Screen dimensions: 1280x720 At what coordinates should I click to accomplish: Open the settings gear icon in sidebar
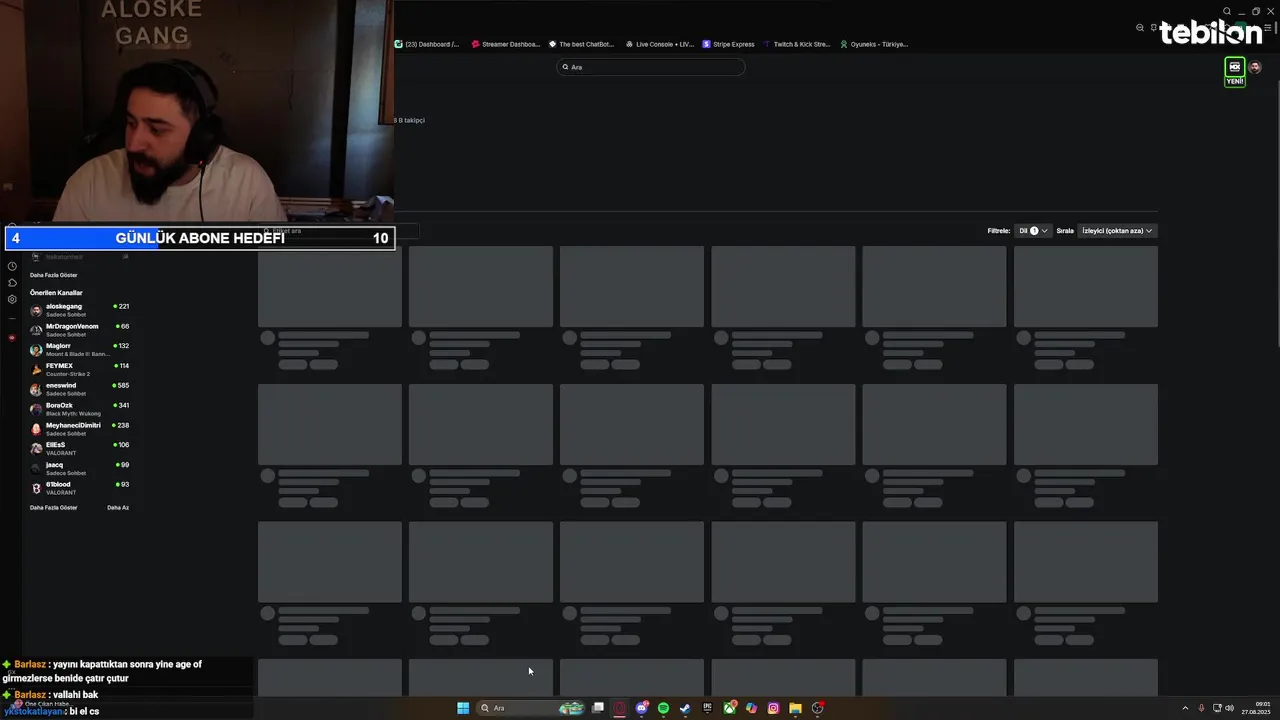pyautogui.click(x=12, y=299)
